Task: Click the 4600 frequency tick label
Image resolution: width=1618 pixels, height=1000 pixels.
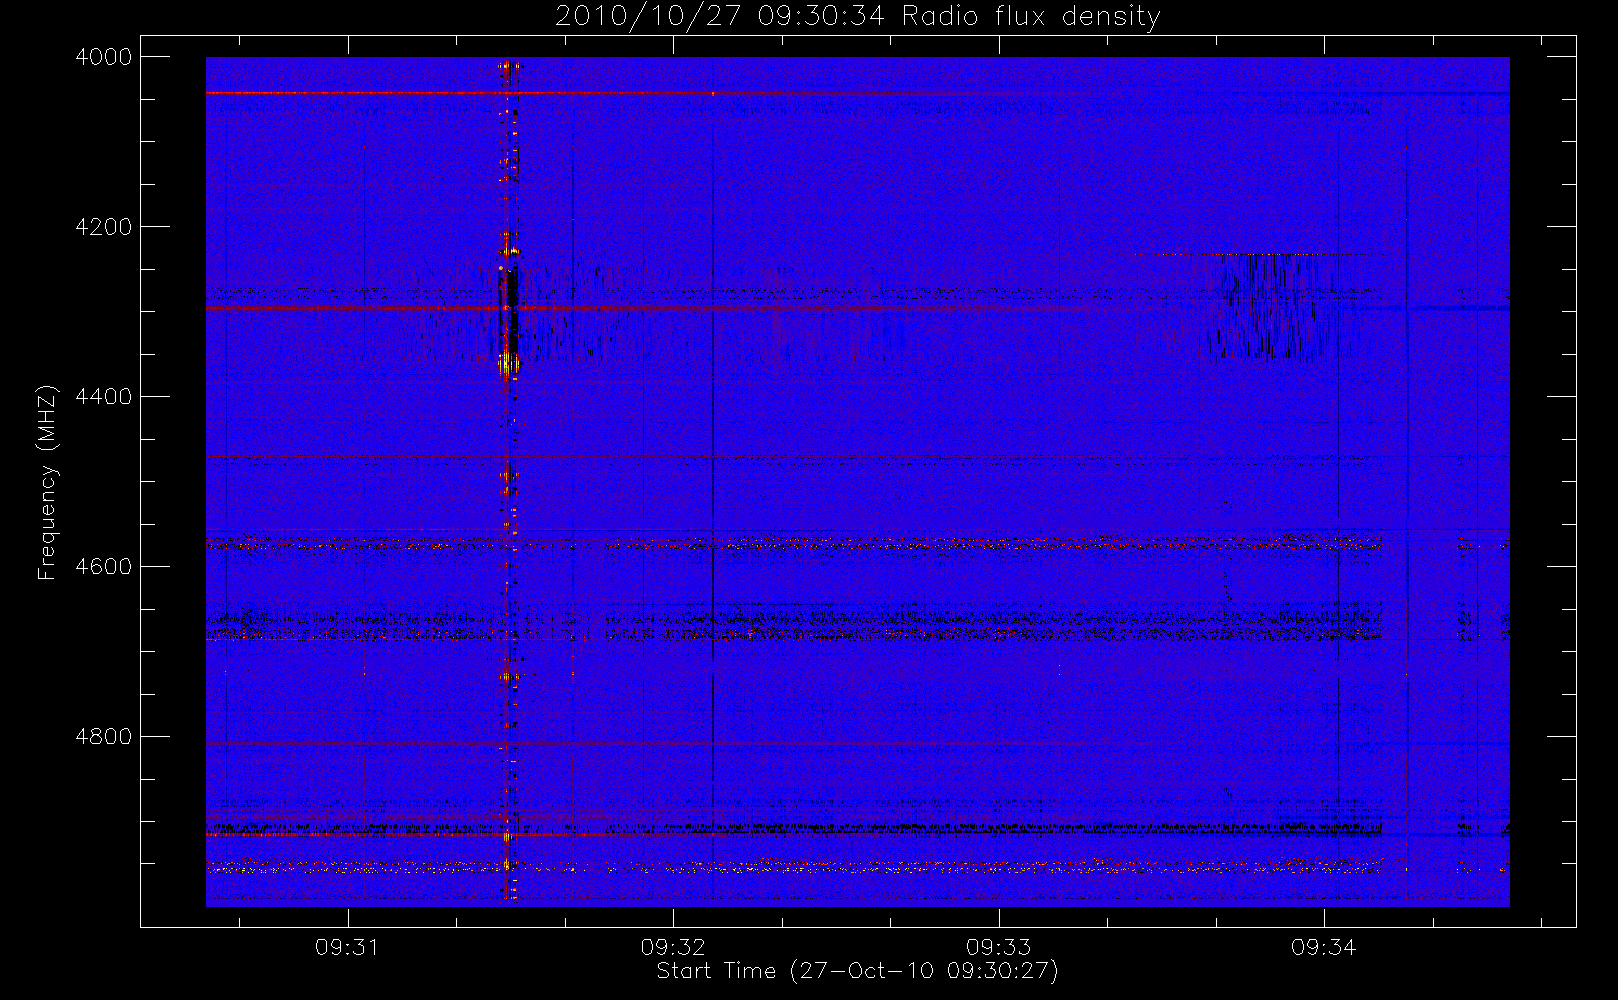Action: 104,567
